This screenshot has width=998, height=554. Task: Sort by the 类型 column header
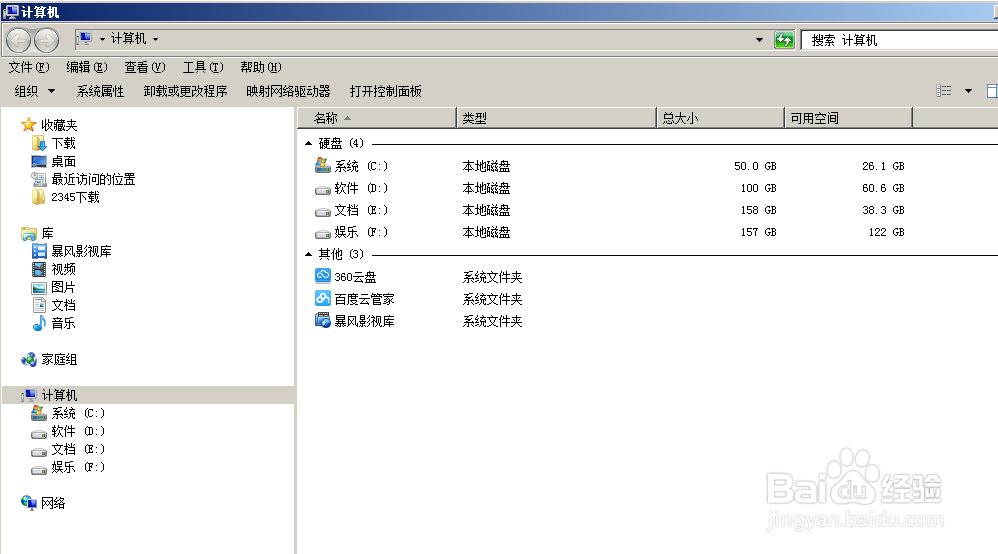pyautogui.click(x=556, y=118)
